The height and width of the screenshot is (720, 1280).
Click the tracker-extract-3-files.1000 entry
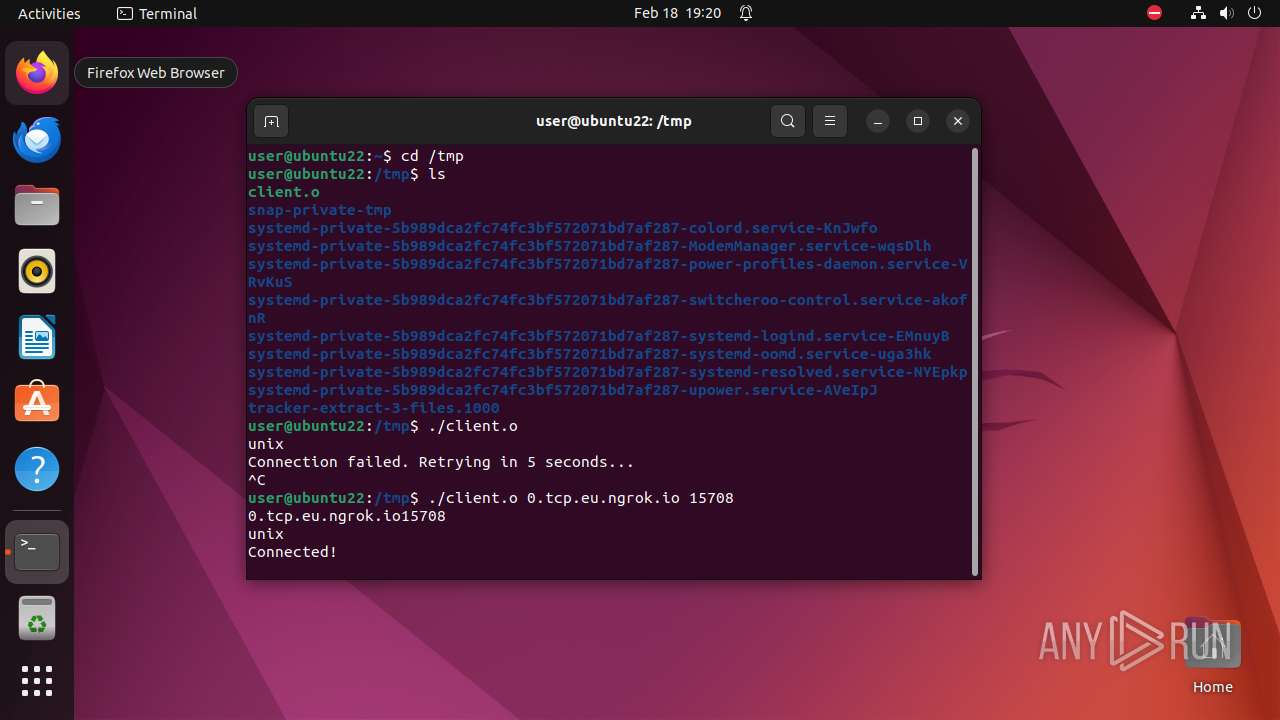click(374, 408)
